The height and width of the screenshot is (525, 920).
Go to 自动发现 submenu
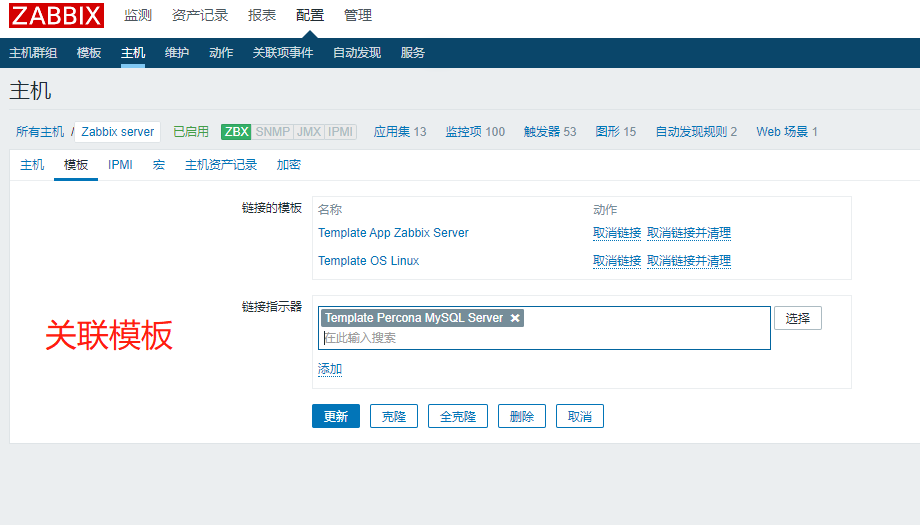[357, 53]
